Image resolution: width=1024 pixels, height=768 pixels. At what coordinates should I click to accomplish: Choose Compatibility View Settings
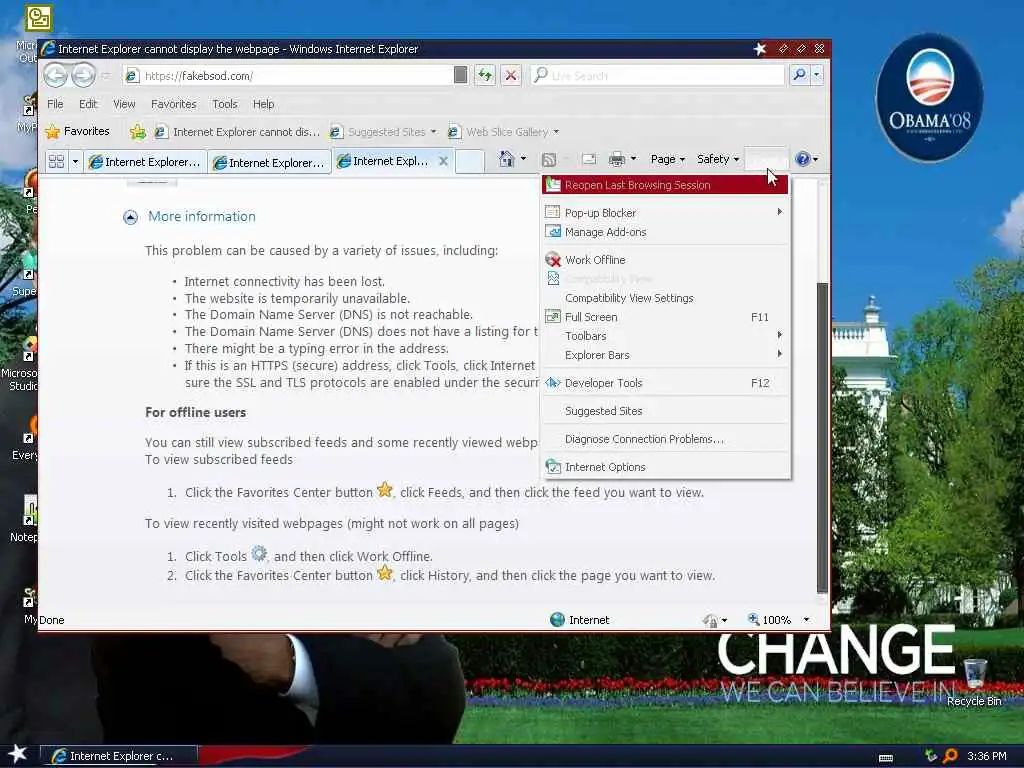point(665,298)
